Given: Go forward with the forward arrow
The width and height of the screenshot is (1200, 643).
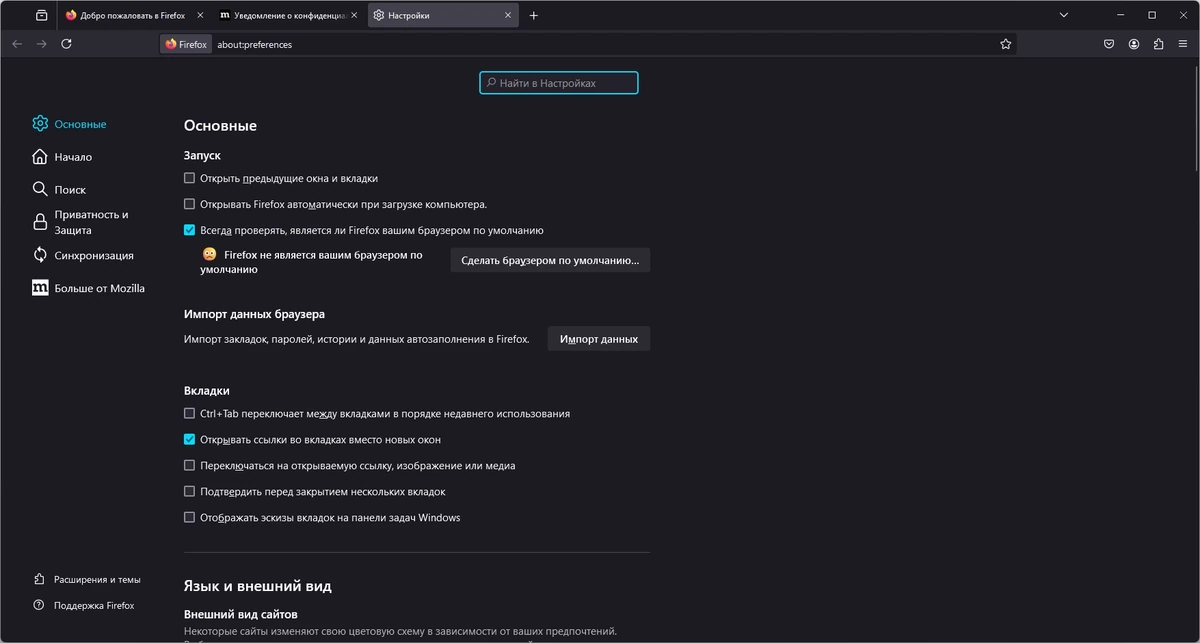Looking at the screenshot, I should click(x=41, y=44).
